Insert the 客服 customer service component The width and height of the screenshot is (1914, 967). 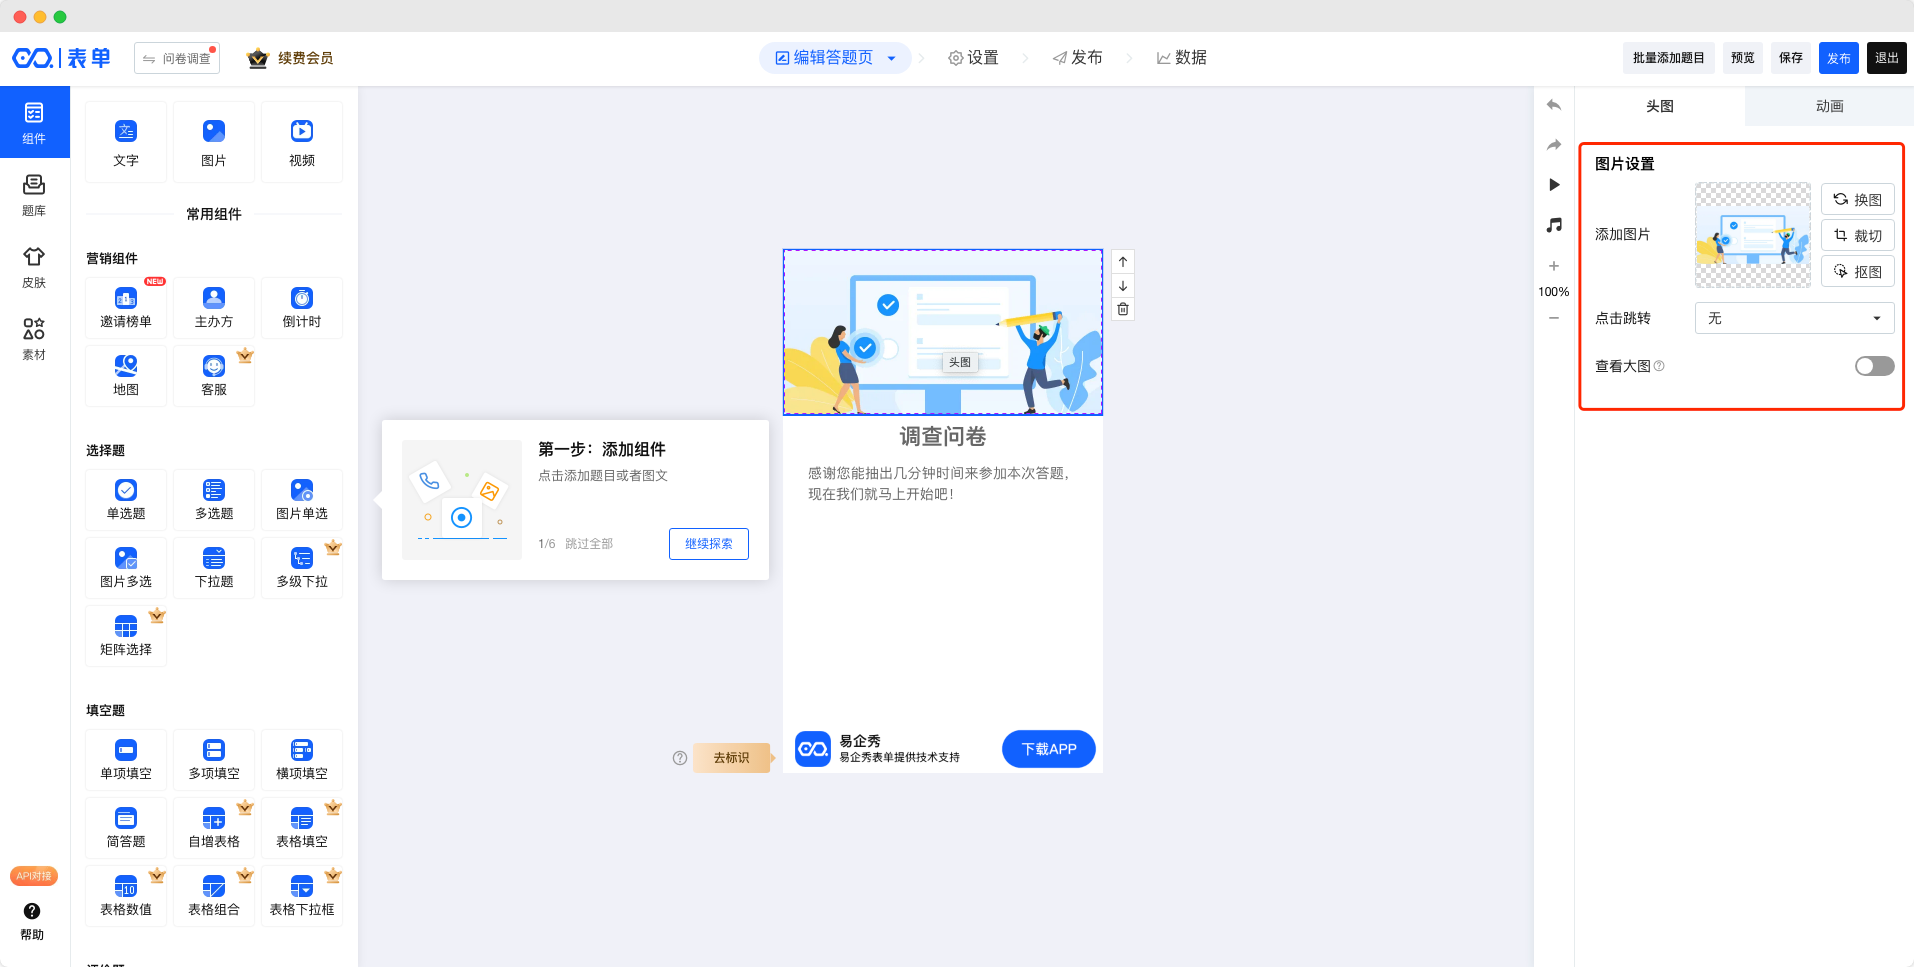(214, 376)
